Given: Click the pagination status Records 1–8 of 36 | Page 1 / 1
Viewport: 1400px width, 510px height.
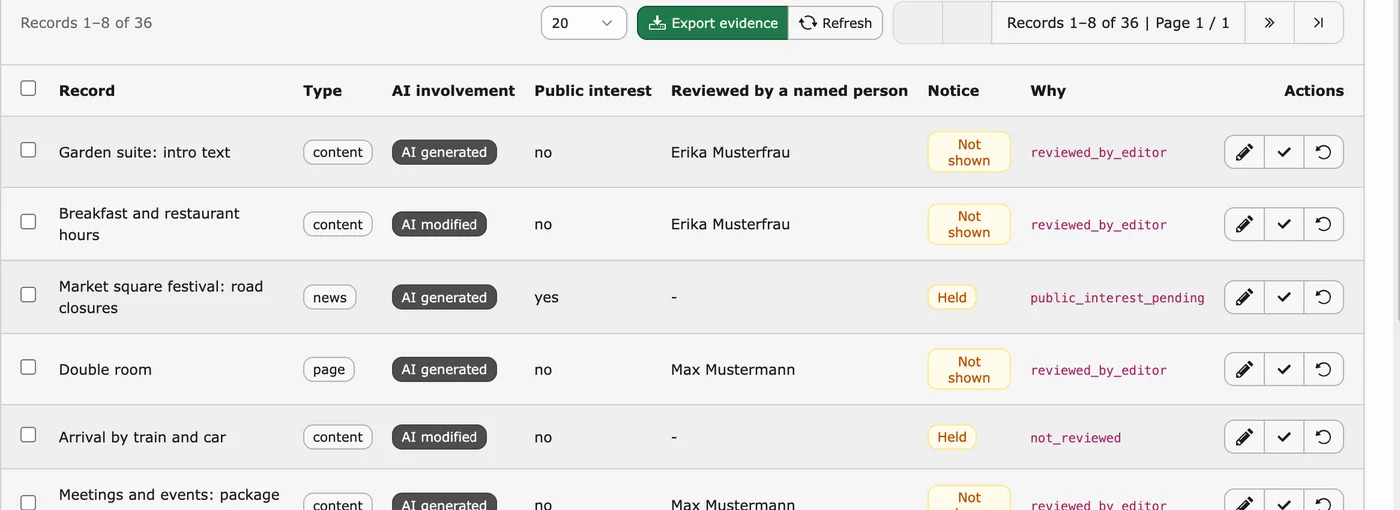Looking at the screenshot, I should click(x=1118, y=22).
